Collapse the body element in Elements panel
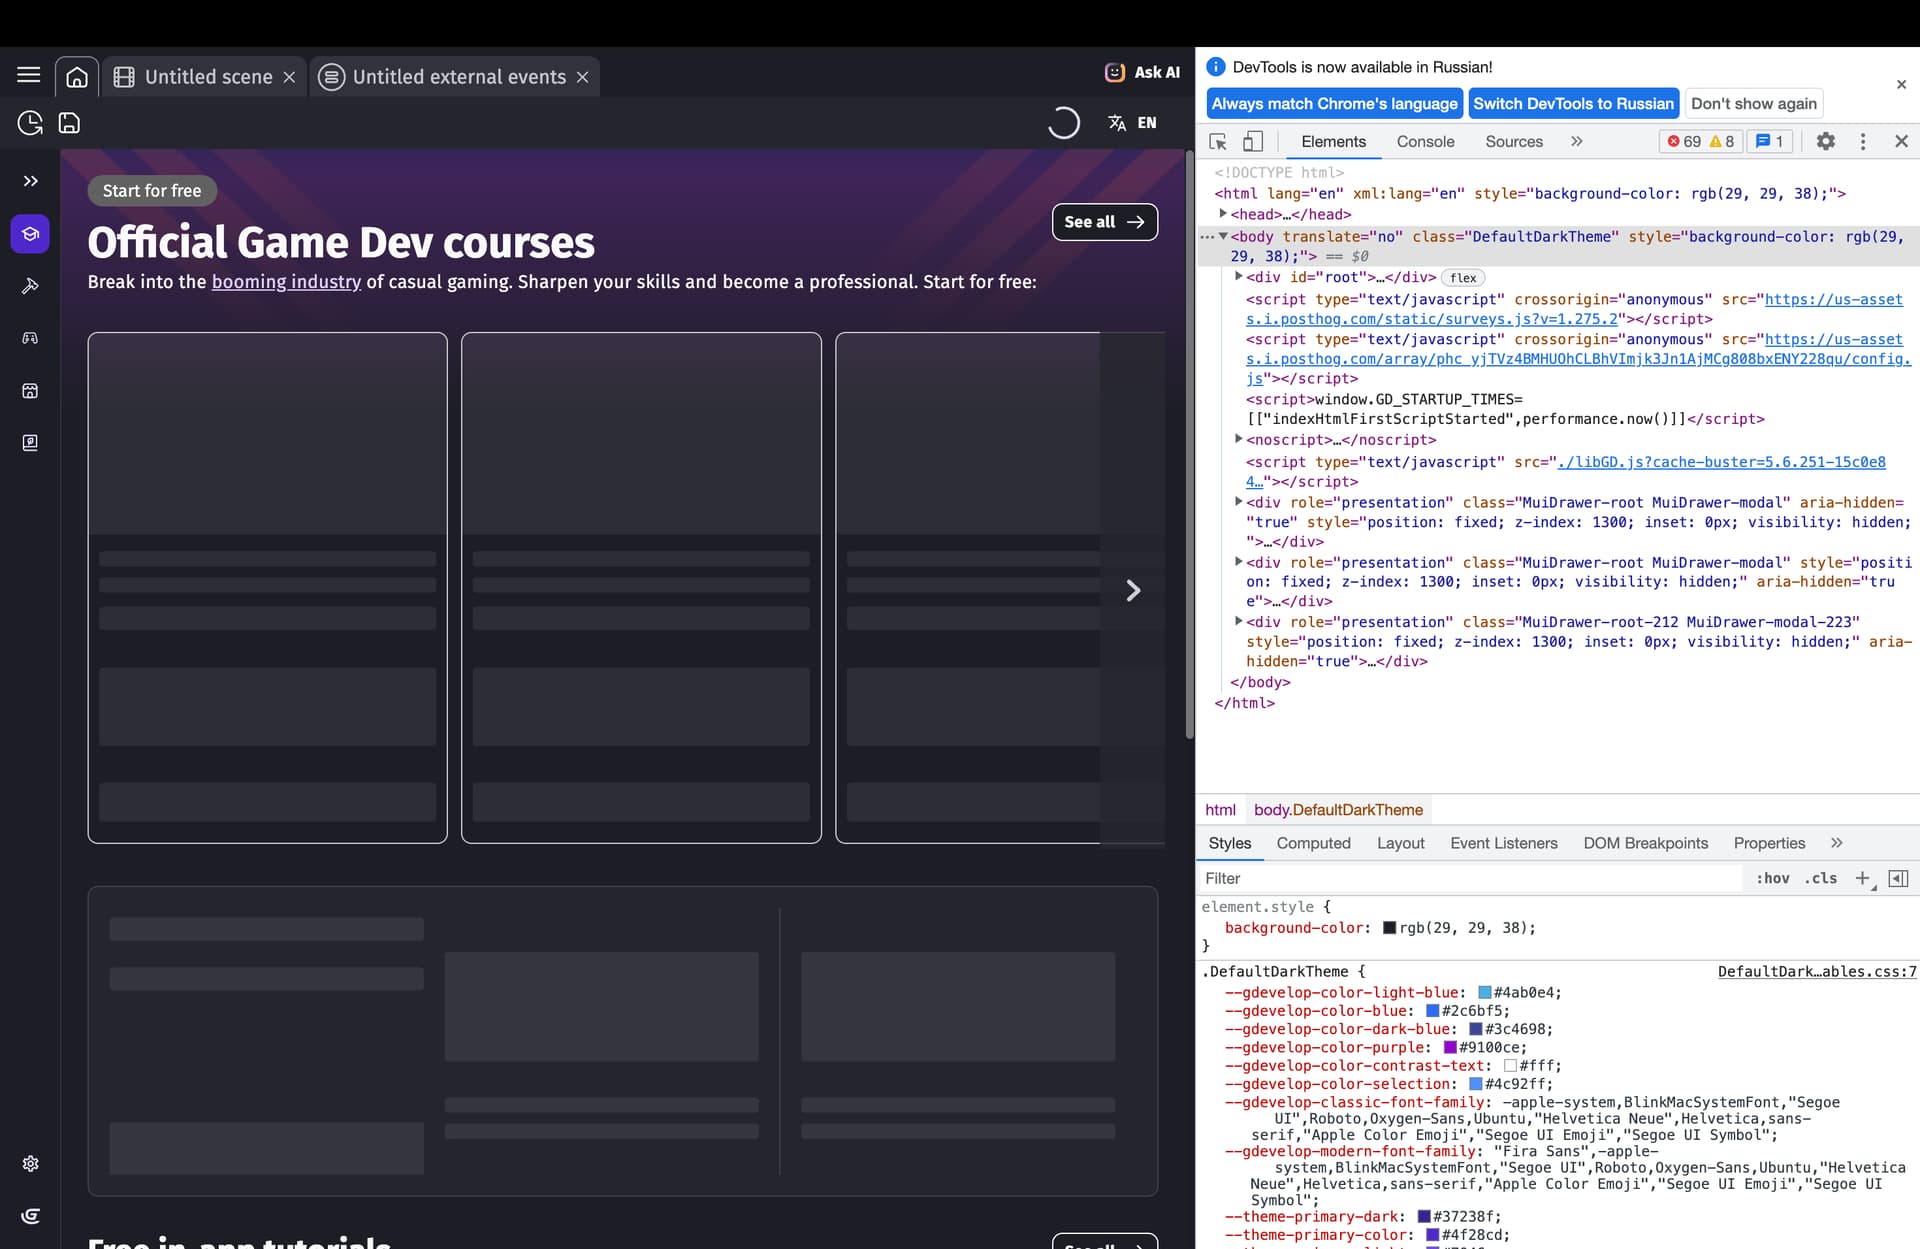Image resolution: width=1920 pixels, height=1249 pixels. point(1224,236)
